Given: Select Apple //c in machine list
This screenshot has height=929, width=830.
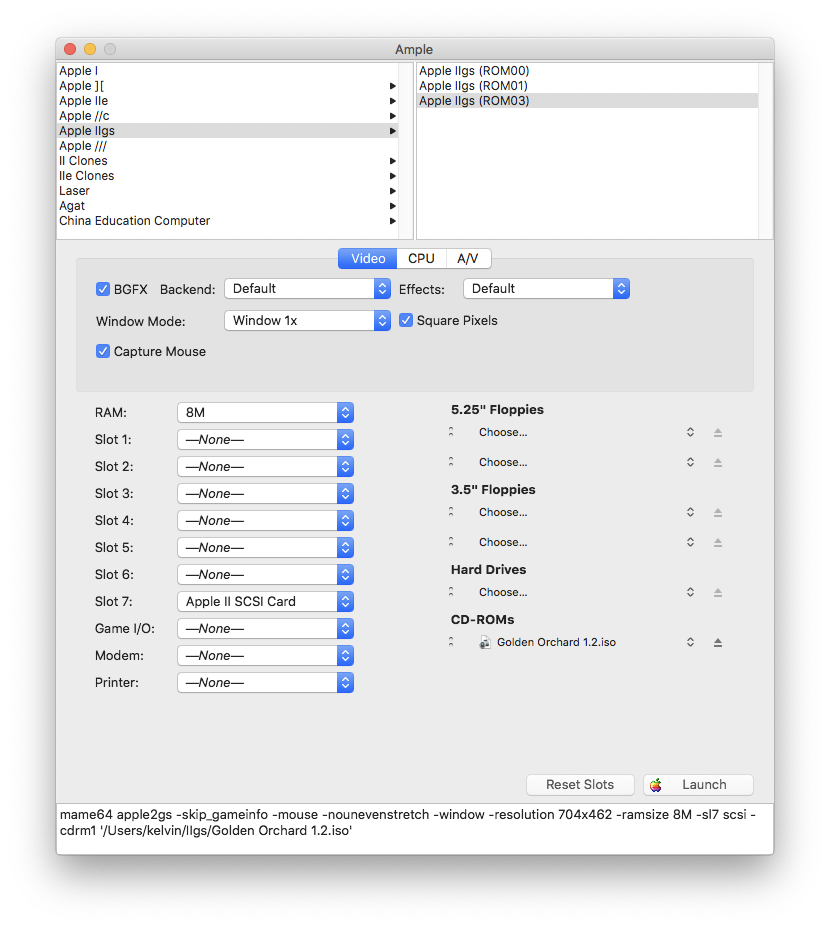Looking at the screenshot, I should coord(227,116).
